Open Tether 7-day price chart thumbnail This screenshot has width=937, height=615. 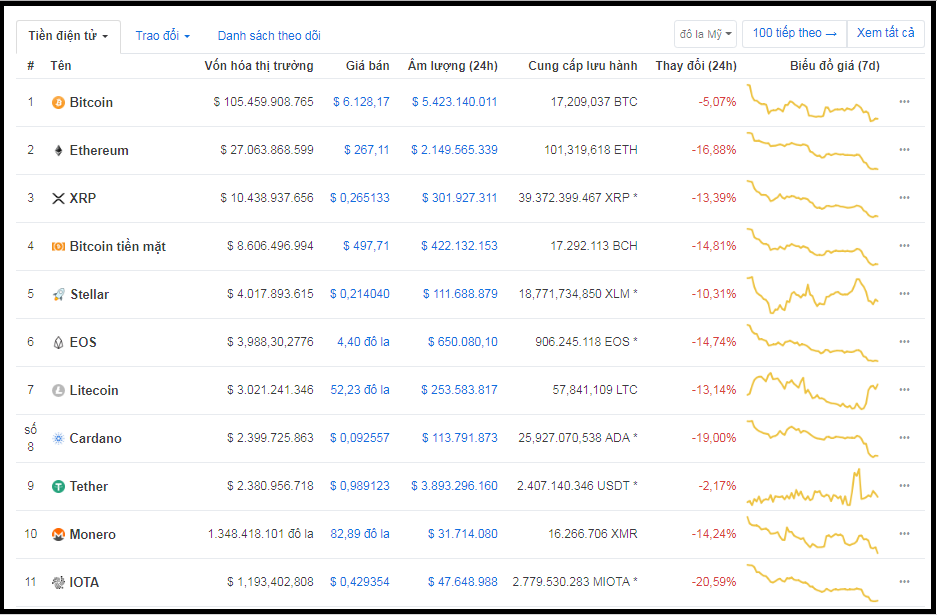pos(813,488)
